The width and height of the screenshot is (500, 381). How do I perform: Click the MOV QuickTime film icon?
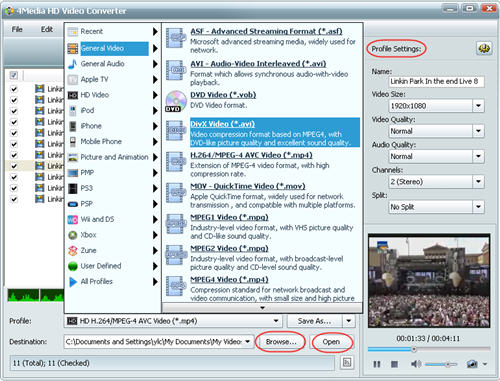click(176, 193)
